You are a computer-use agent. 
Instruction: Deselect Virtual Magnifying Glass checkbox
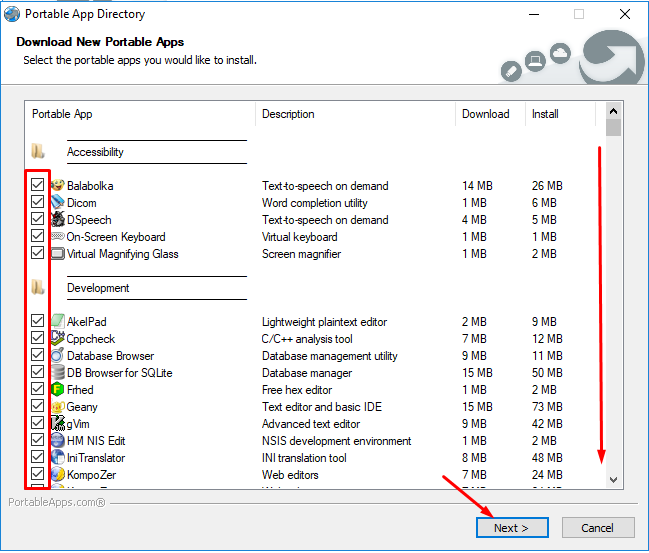click(37, 252)
